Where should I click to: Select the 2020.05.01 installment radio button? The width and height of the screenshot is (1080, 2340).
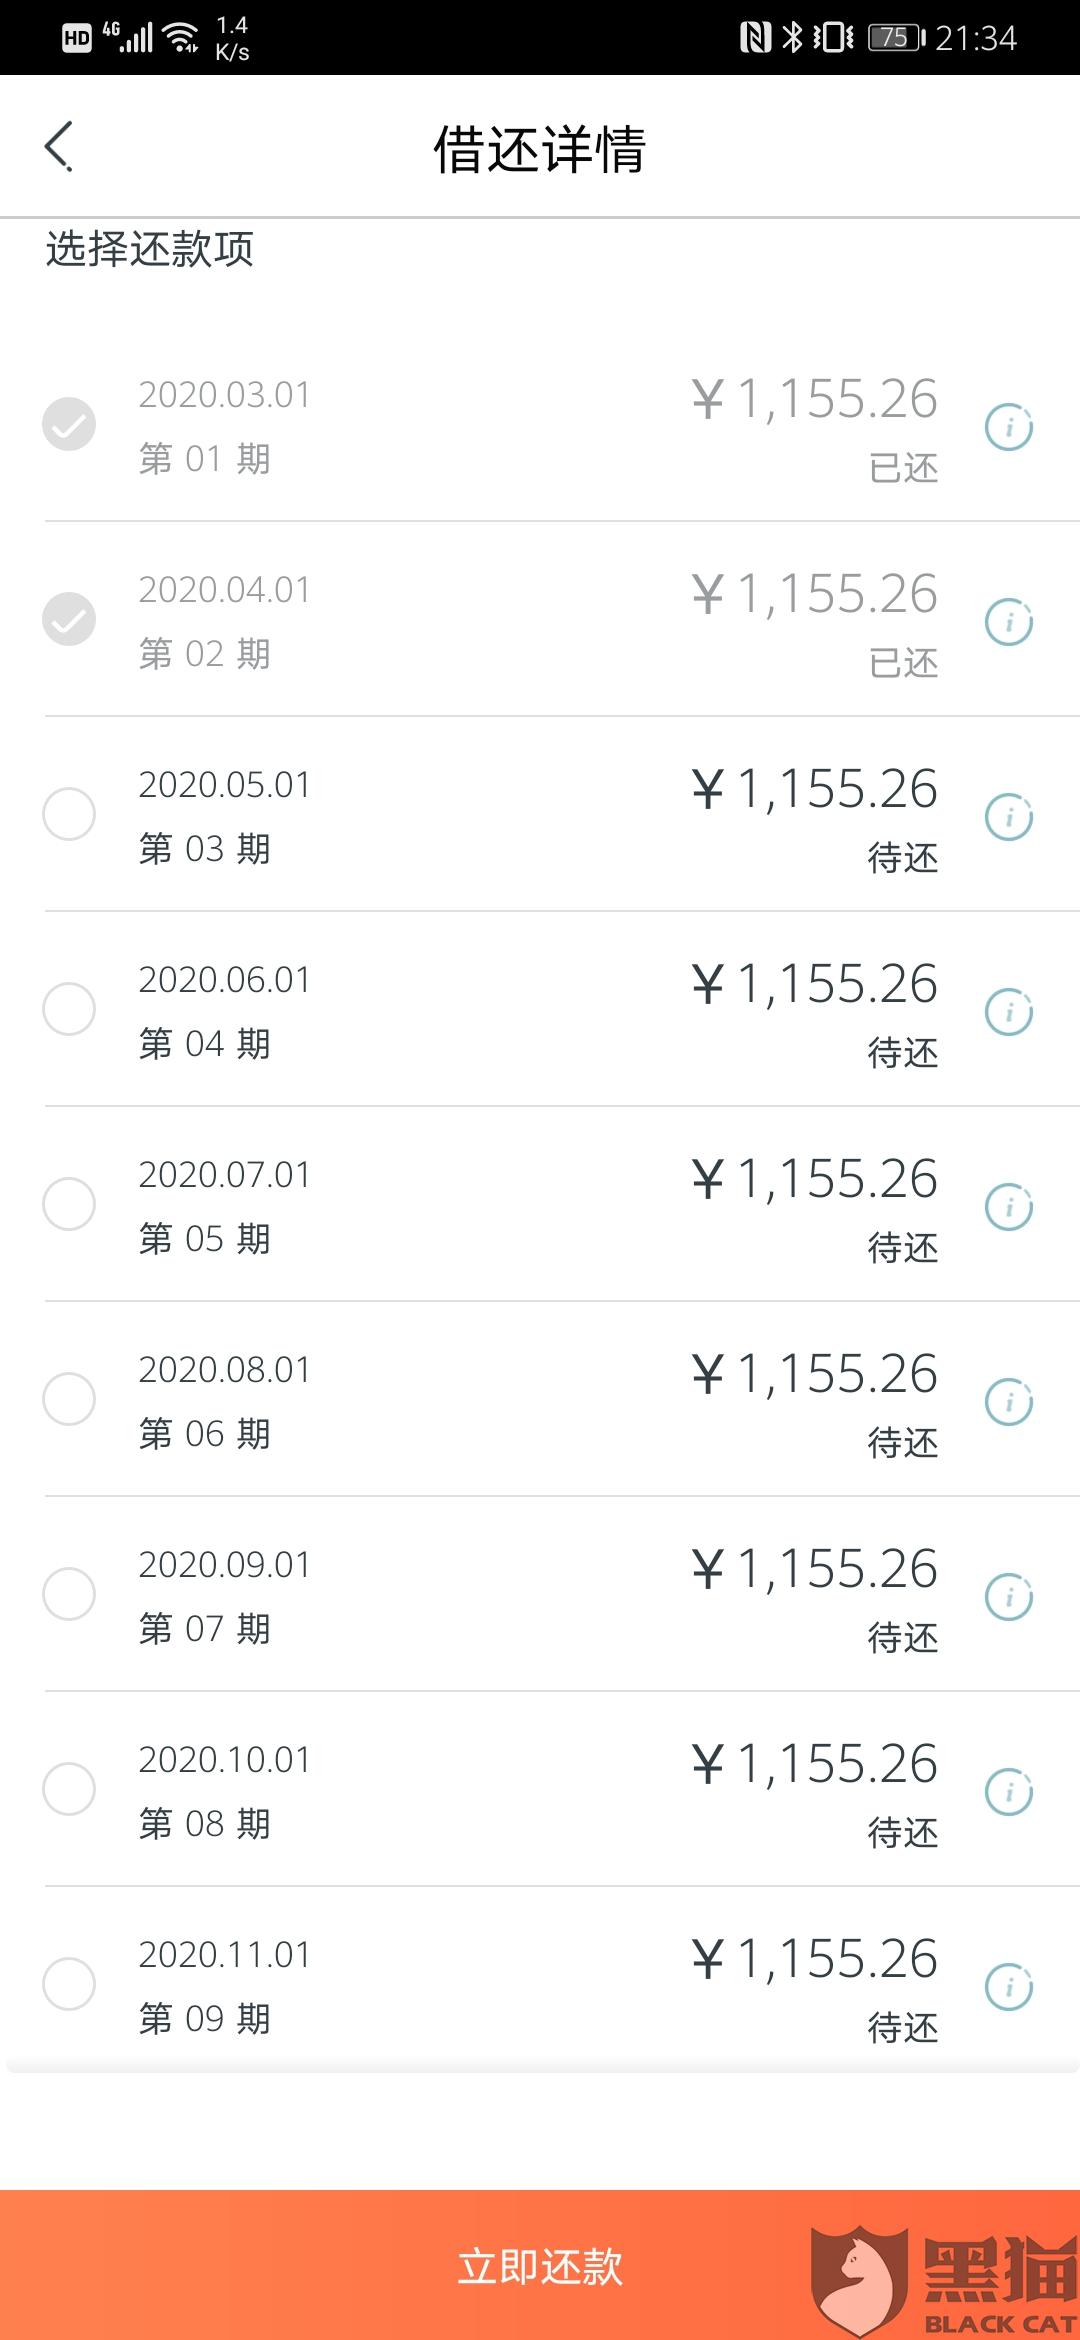tap(69, 814)
